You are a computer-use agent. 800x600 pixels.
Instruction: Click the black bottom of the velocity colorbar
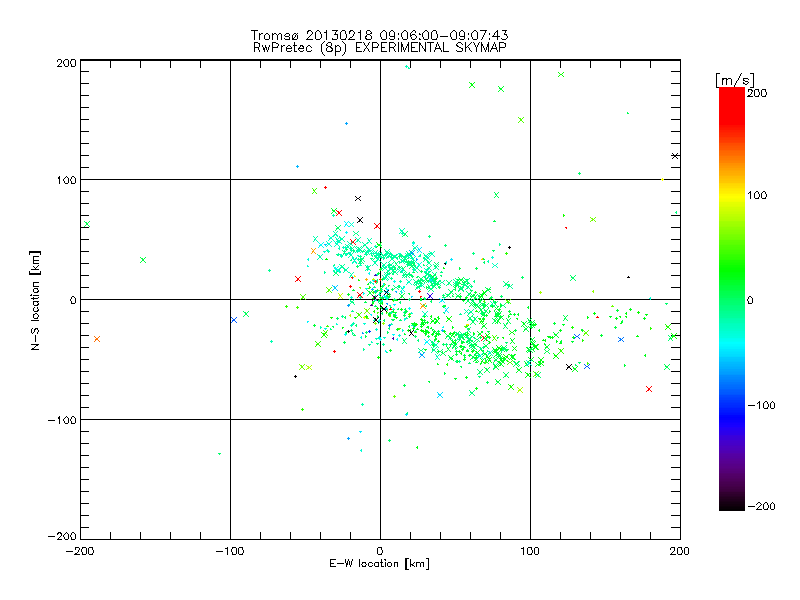pyautogui.click(x=732, y=503)
